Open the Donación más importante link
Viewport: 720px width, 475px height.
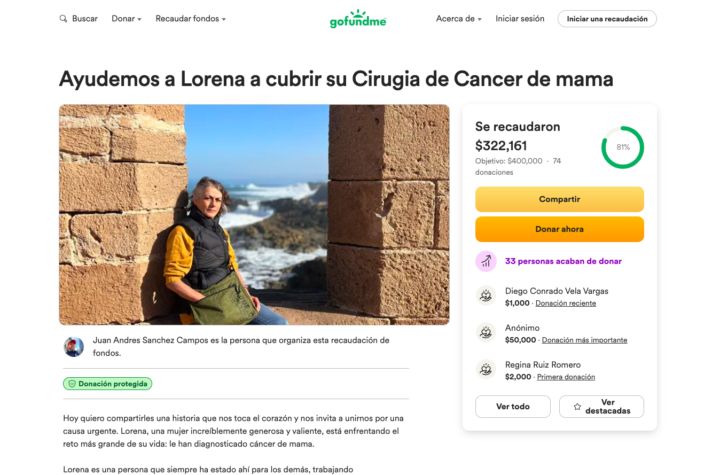(x=585, y=340)
